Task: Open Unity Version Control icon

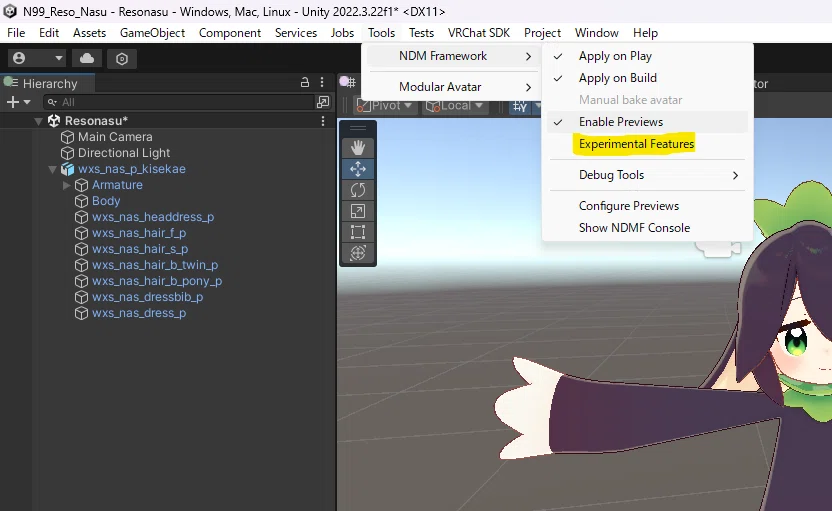Action: click(122, 58)
